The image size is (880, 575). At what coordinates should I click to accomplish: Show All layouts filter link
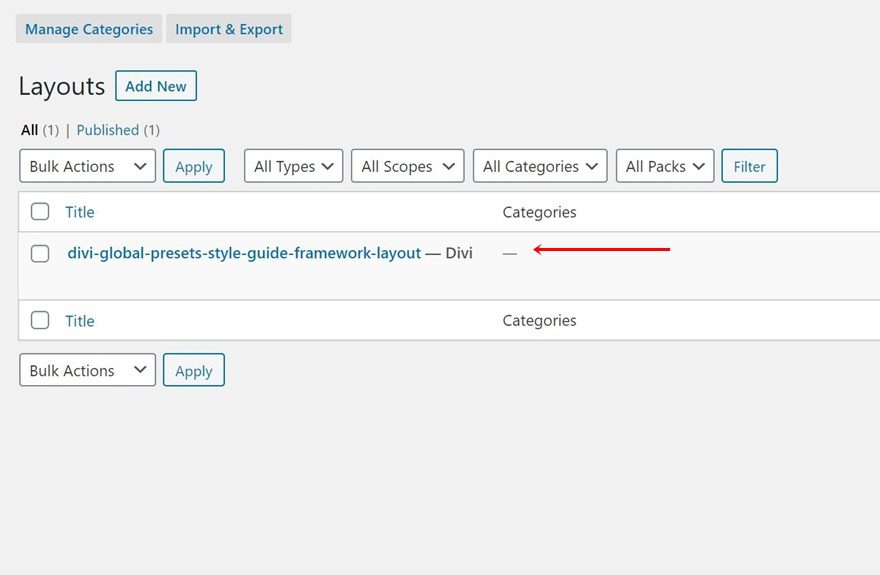[x=29, y=130]
